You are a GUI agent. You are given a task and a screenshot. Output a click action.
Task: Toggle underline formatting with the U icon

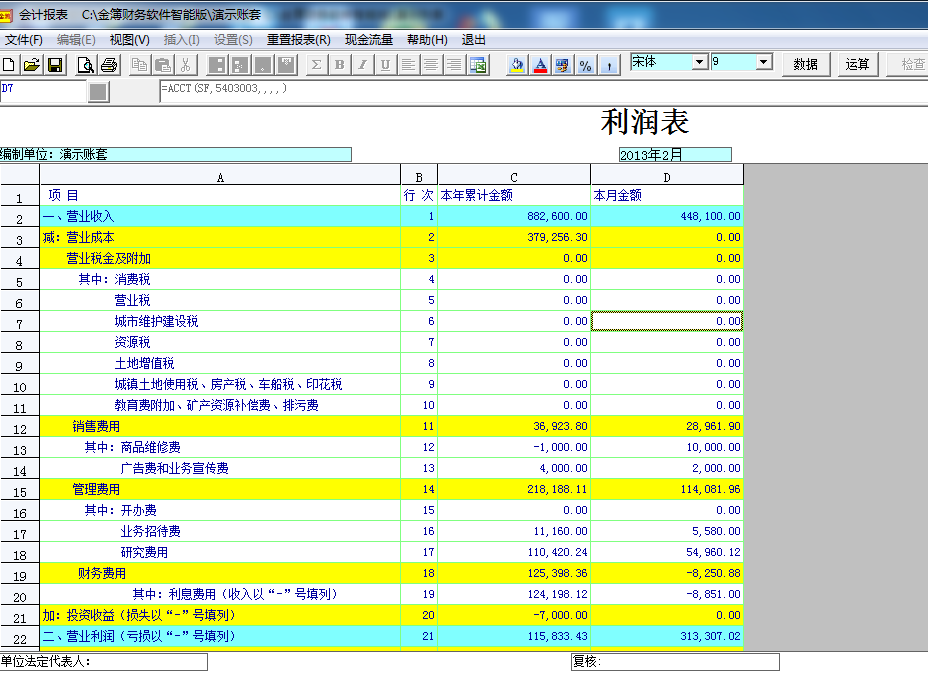385,65
